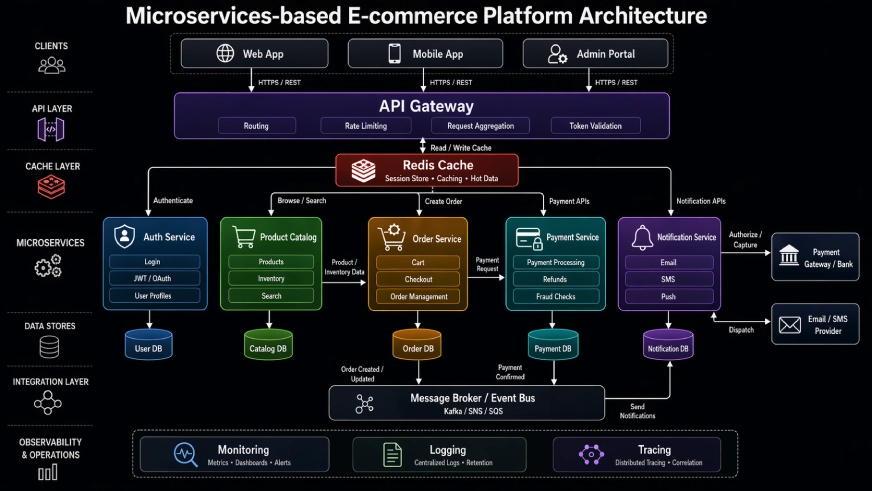Click the Notification Service bell icon
Image resolution: width=872 pixels, height=491 pixels.
click(x=641, y=237)
